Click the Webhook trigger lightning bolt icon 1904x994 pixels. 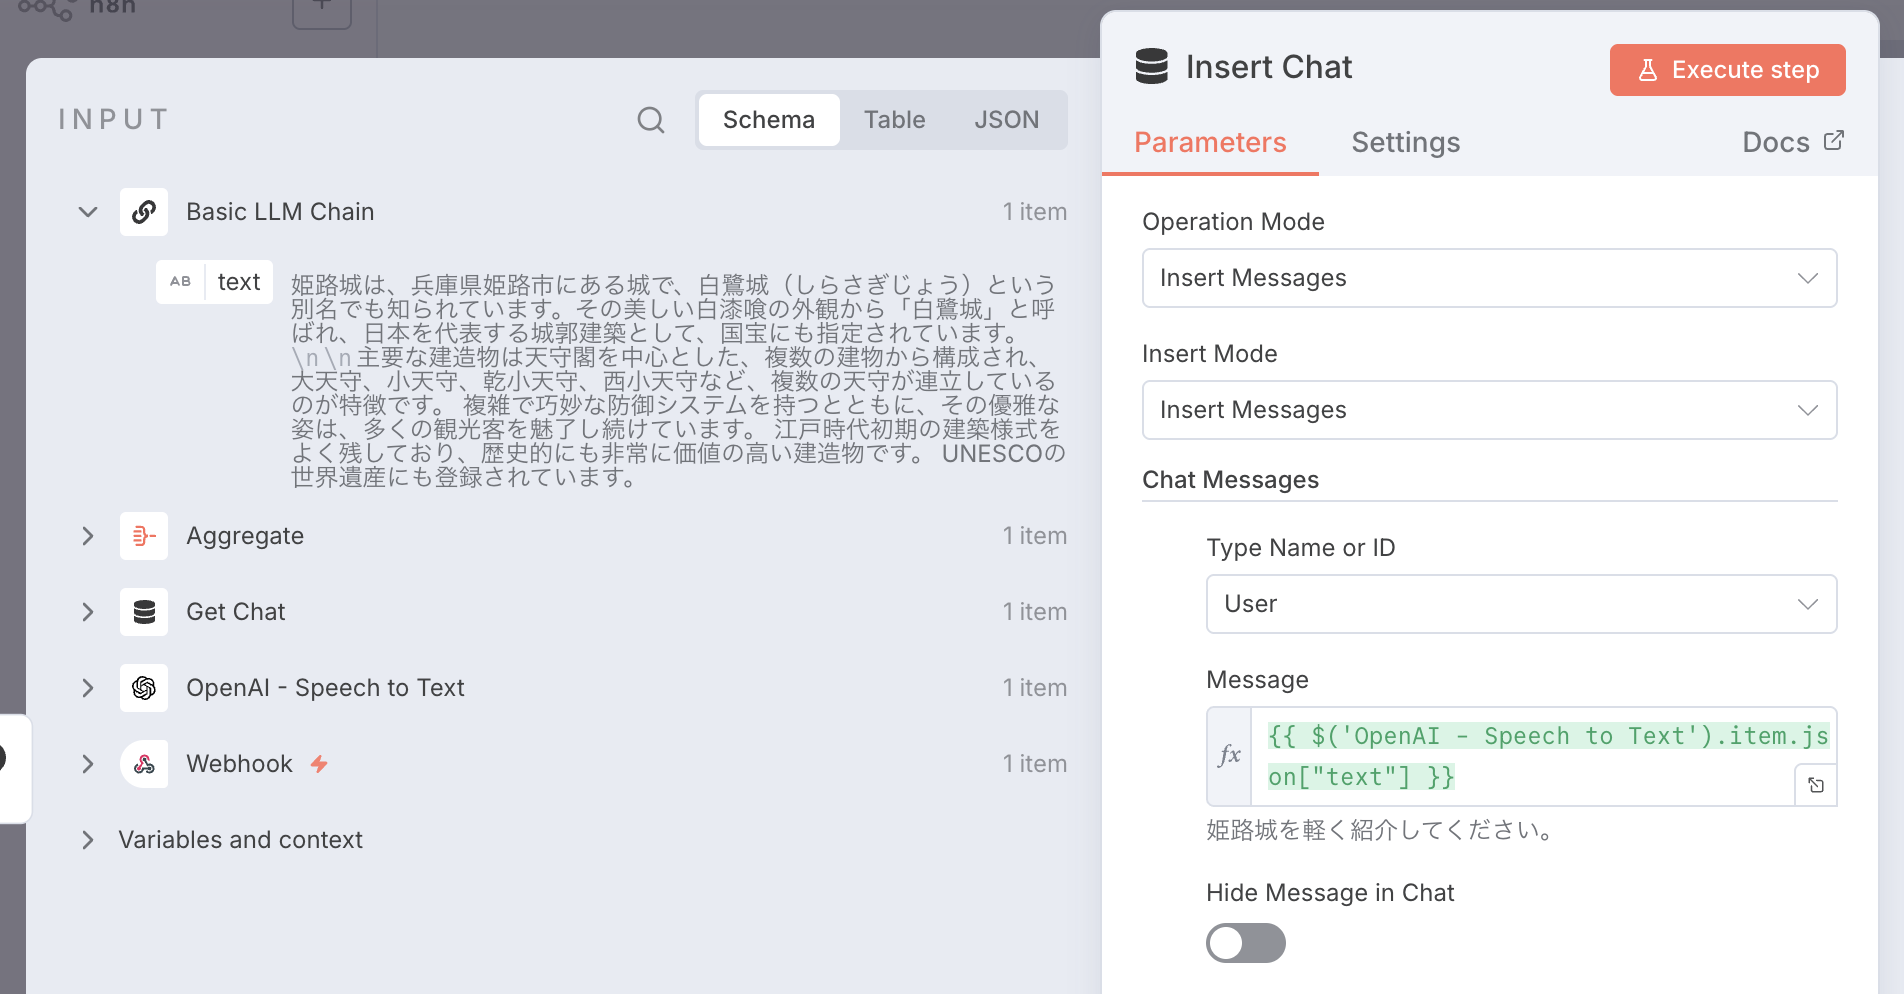[319, 764]
